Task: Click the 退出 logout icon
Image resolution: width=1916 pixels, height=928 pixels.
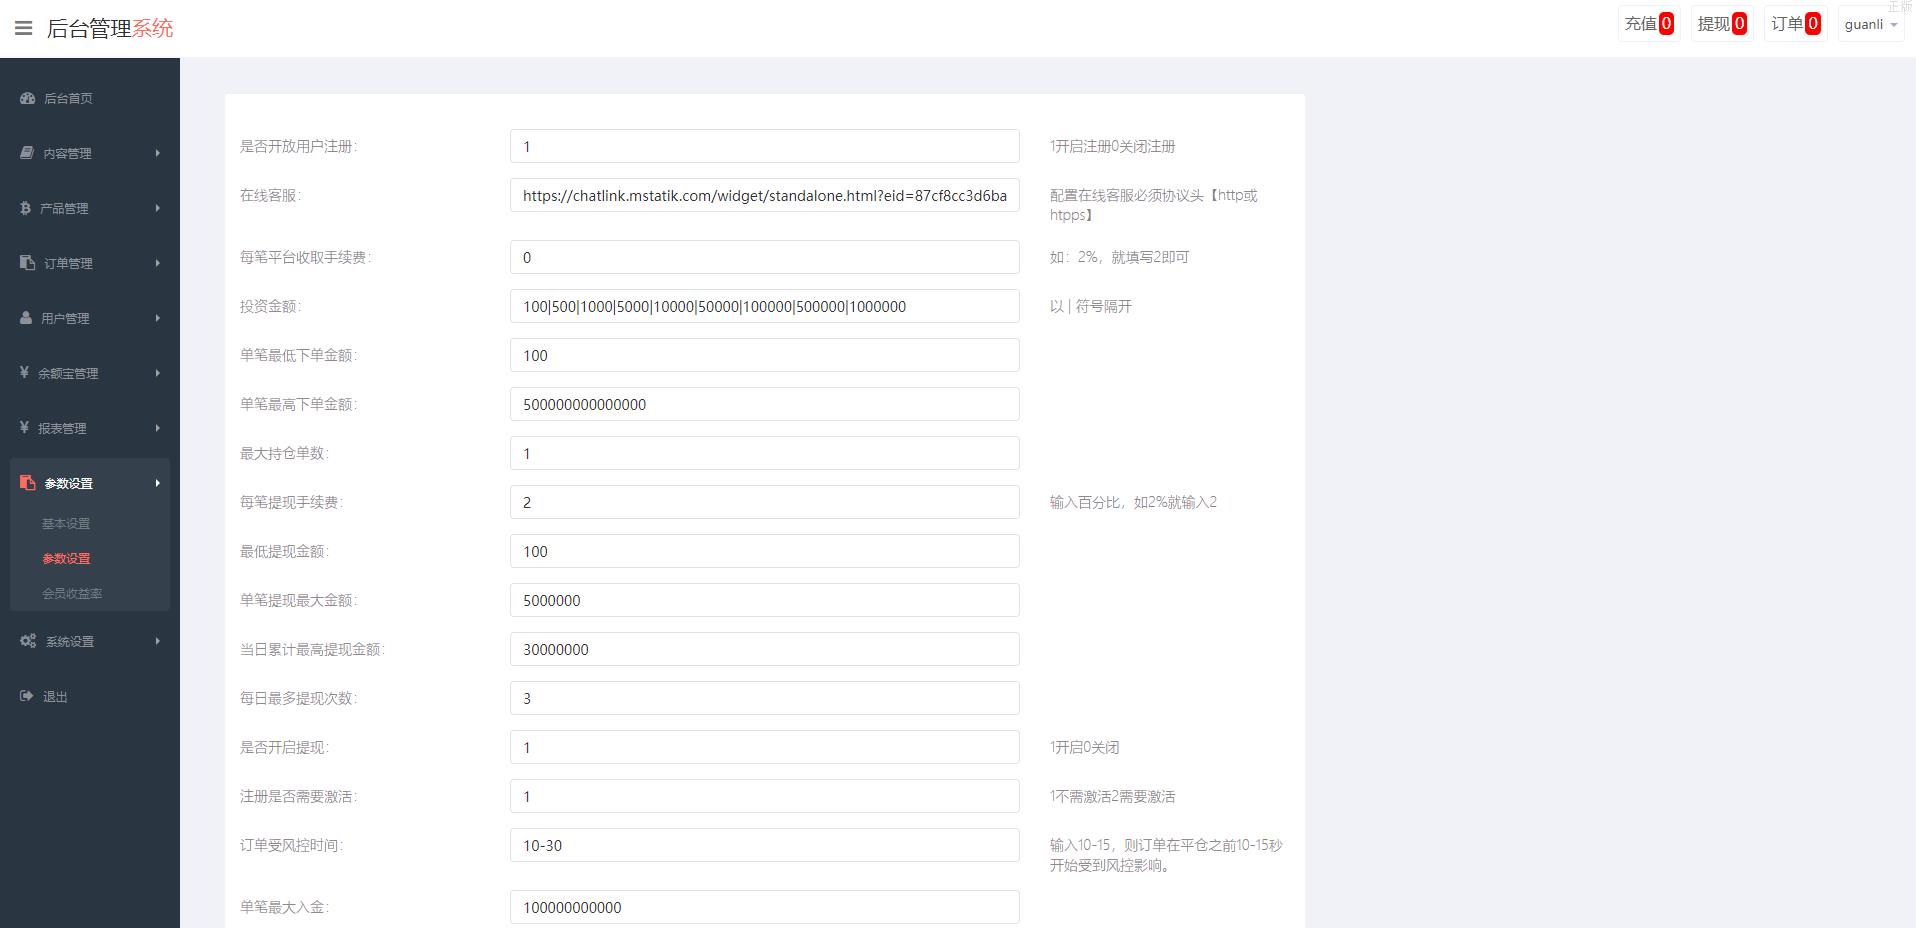Action: click(27, 696)
